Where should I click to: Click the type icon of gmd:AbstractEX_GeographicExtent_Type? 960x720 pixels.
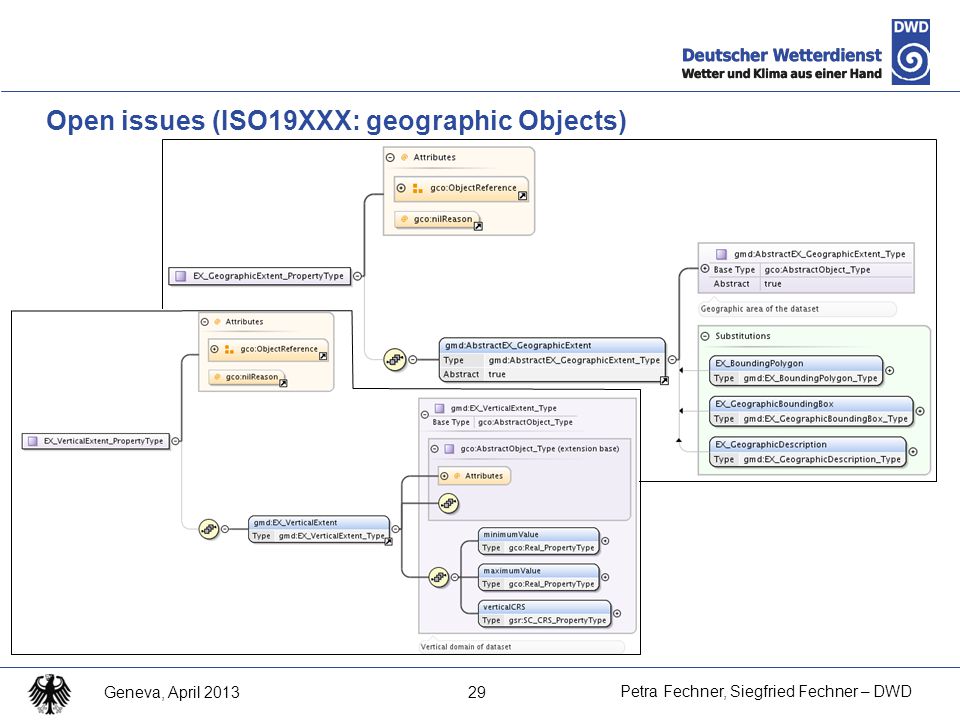[721, 253]
